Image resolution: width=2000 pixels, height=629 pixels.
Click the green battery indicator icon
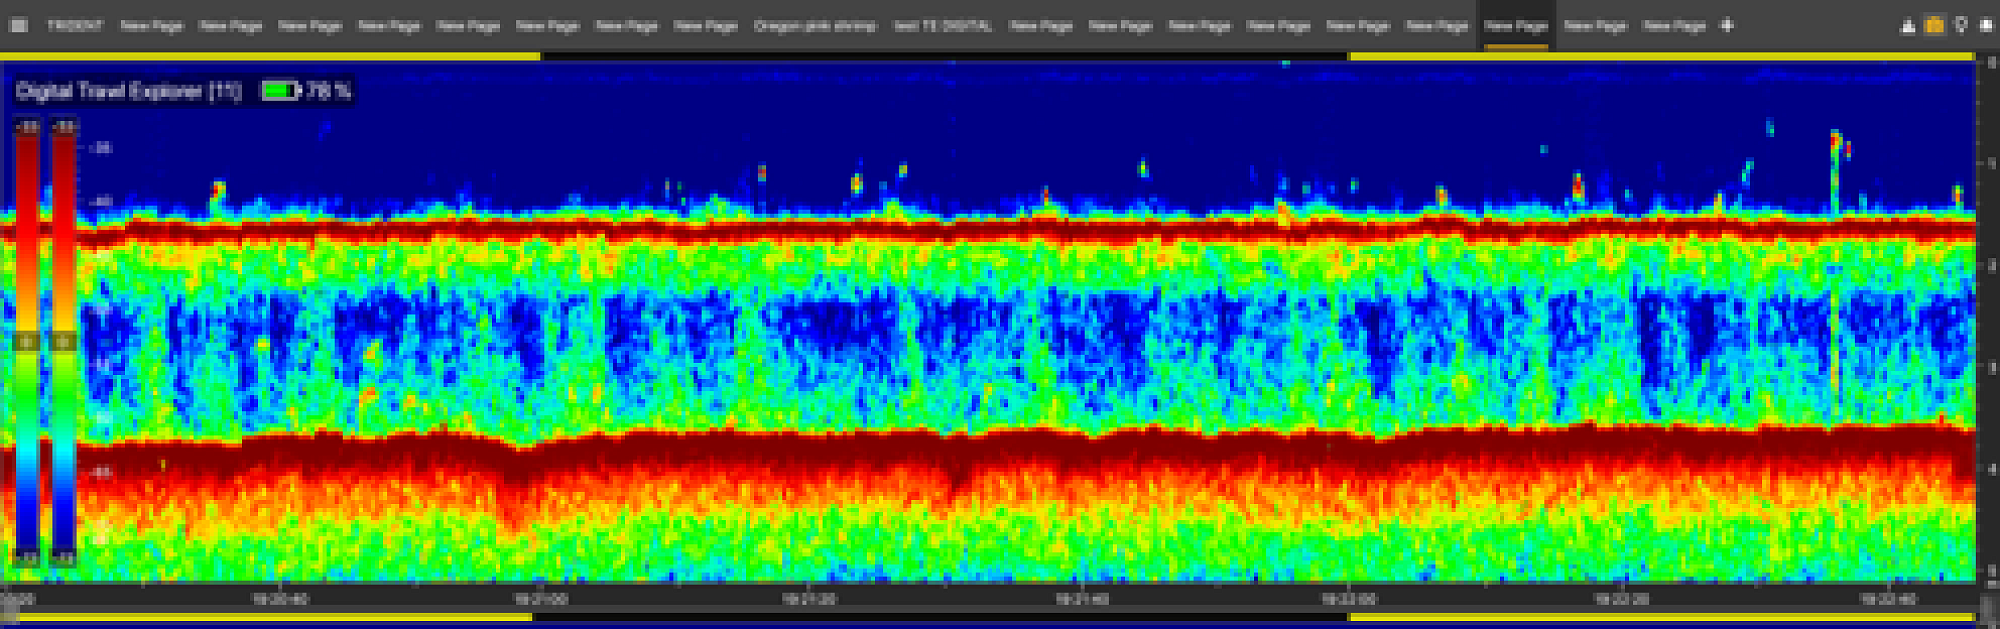pyautogui.click(x=280, y=91)
